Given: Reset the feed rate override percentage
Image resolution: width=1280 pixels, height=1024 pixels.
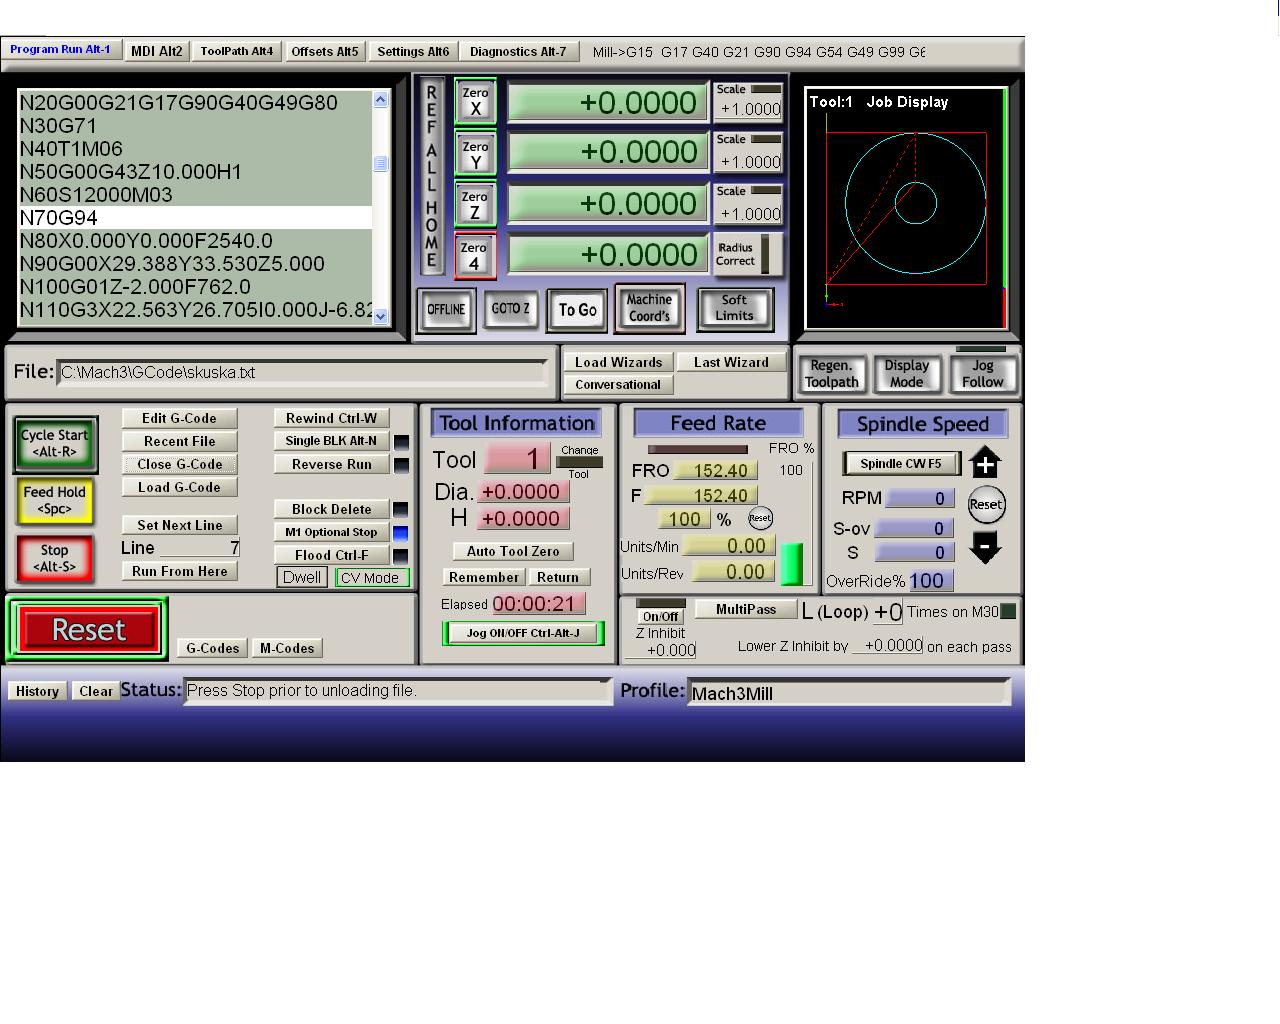Looking at the screenshot, I should click(760, 518).
